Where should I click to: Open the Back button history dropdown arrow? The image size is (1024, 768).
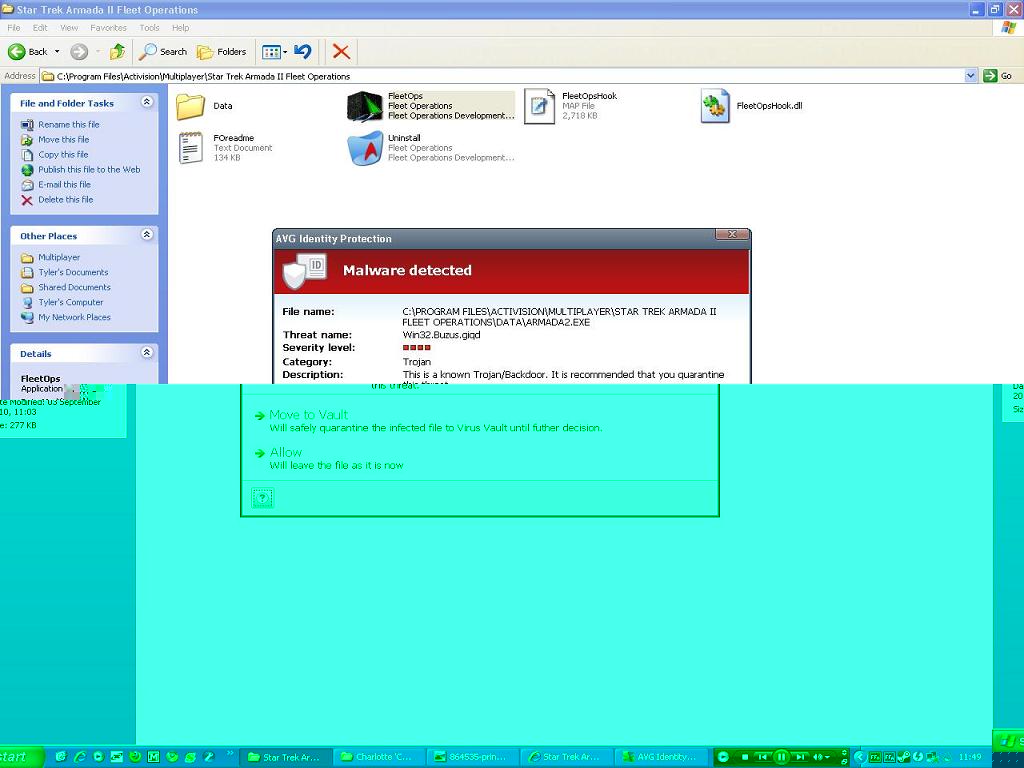click(57, 52)
